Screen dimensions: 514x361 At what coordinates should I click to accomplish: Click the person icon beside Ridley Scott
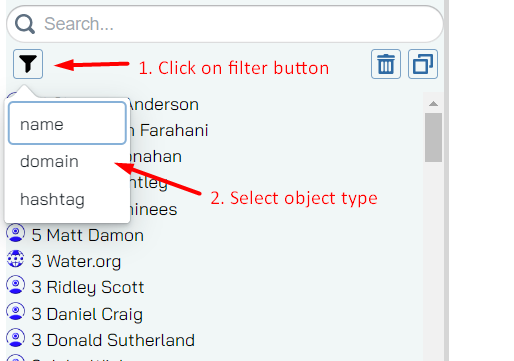pos(15,285)
